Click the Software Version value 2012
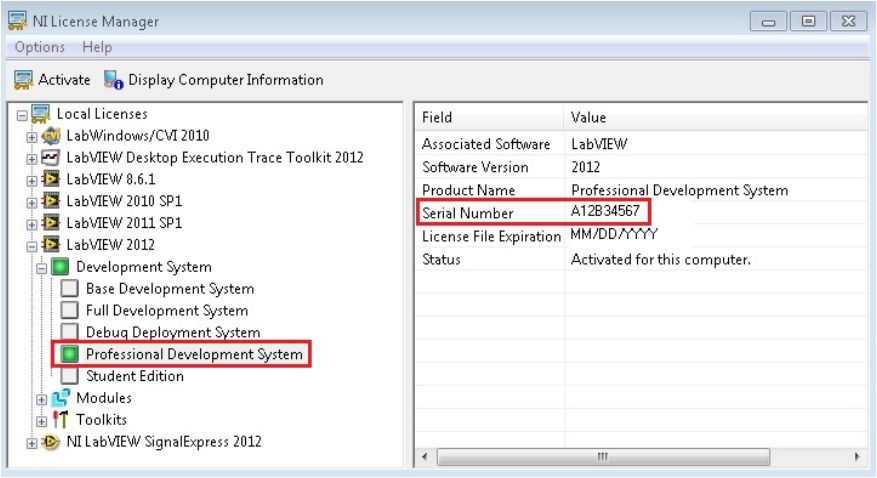The height and width of the screenshot is (478, 877). coord(586,167)
